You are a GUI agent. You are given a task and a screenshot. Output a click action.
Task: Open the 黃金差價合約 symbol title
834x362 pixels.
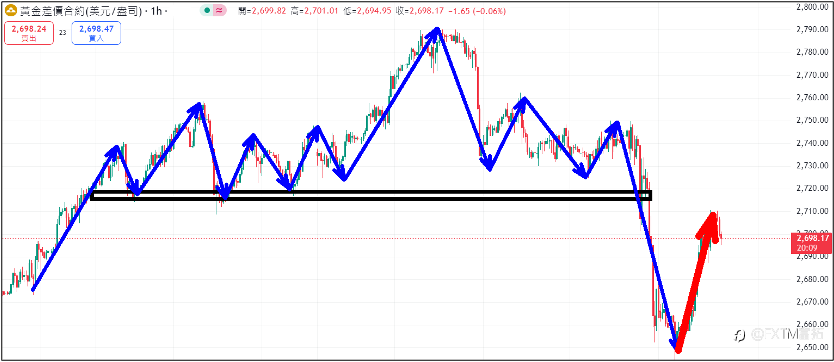tap(80, 11)
